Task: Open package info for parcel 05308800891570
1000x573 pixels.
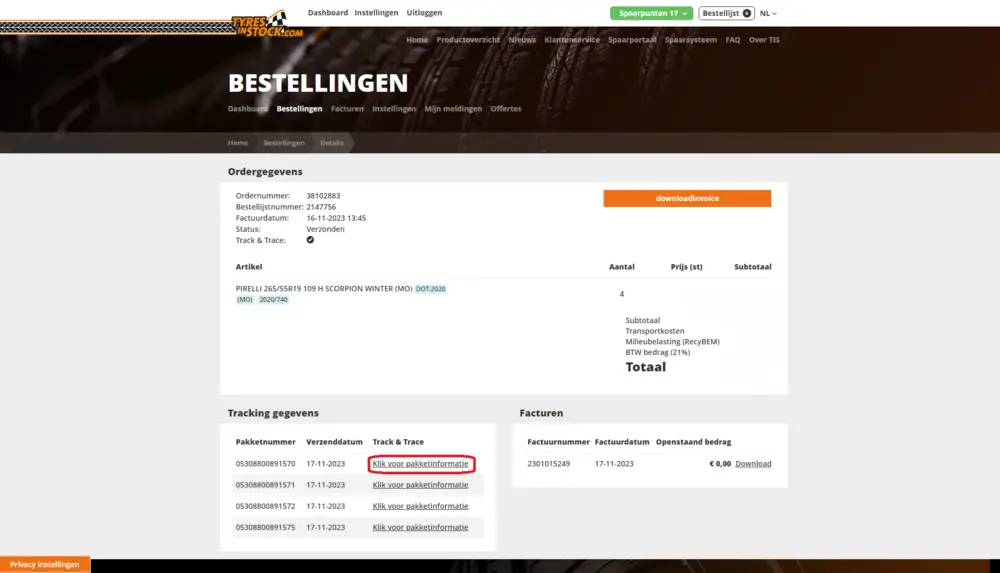Action: (x=420, y=464)
